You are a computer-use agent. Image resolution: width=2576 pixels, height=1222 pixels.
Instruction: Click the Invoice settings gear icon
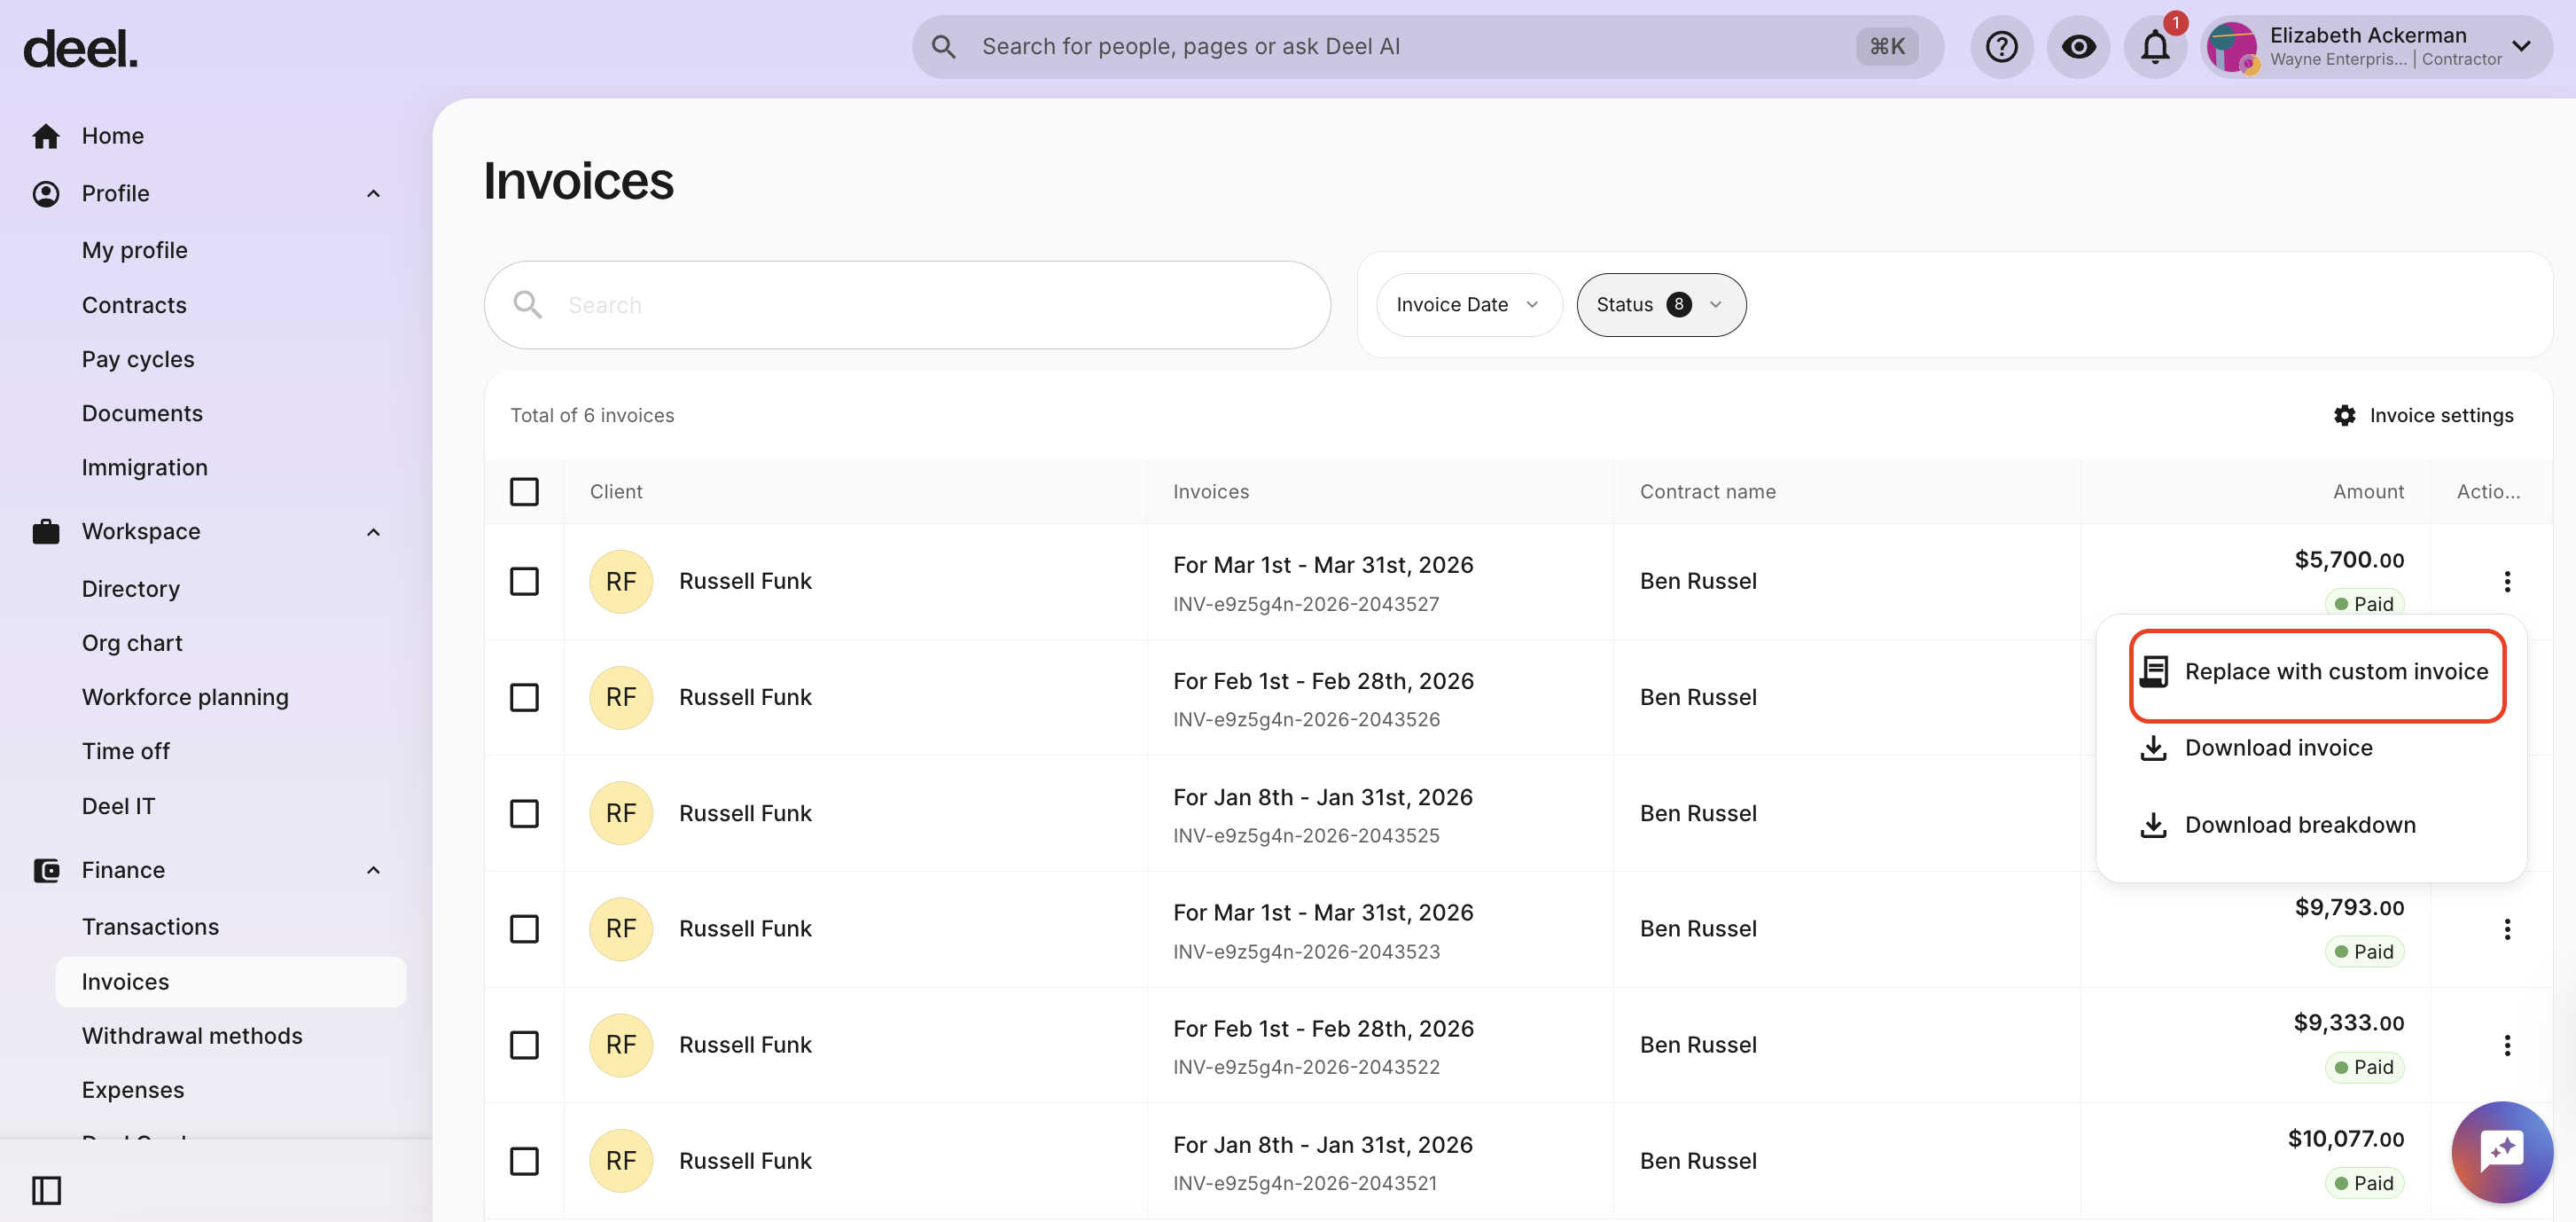coord(2344,415)
